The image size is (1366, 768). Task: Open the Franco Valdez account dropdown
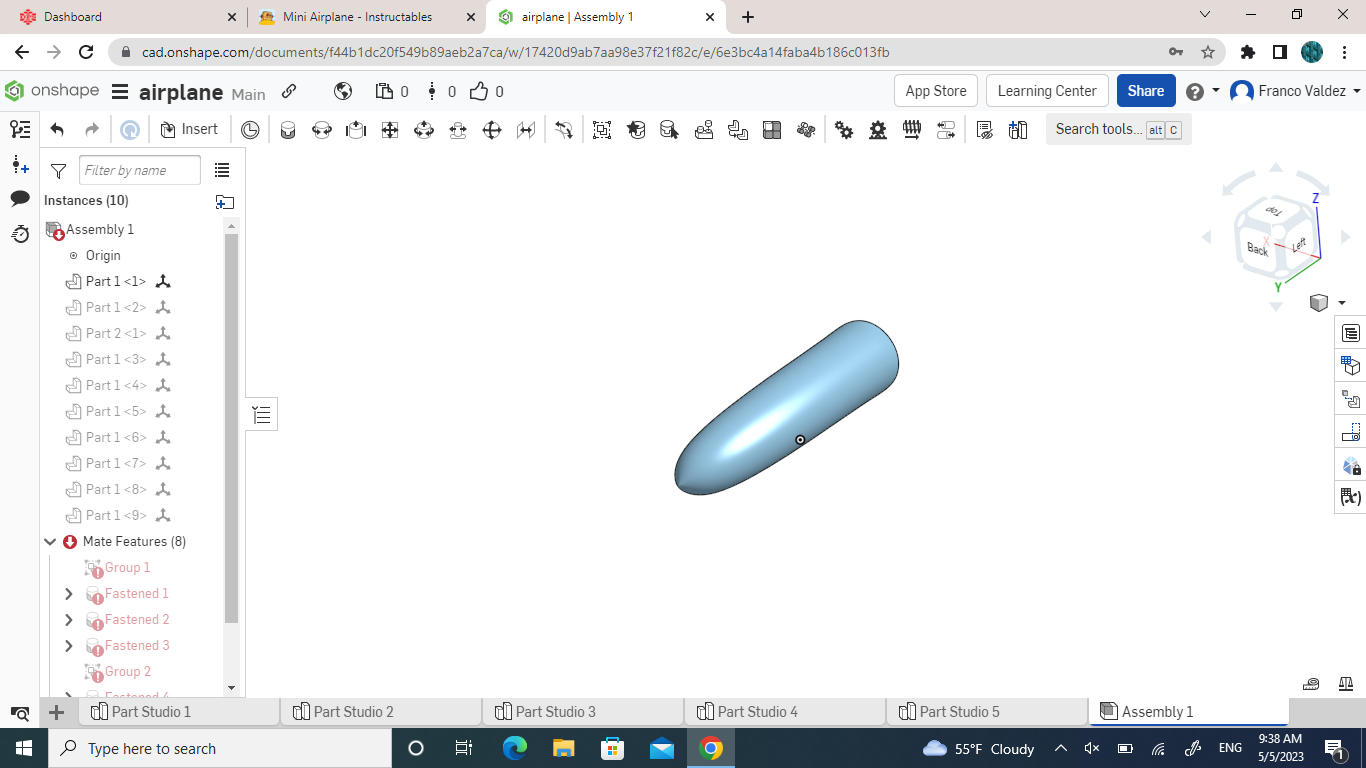[x=1296, y=91]
